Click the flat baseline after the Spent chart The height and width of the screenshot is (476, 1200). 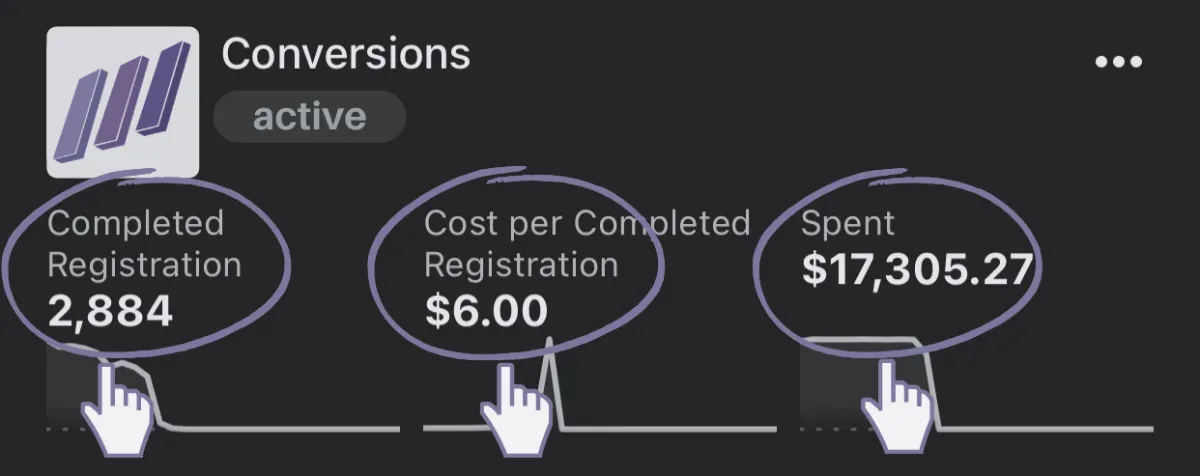tap(1048, 430)
